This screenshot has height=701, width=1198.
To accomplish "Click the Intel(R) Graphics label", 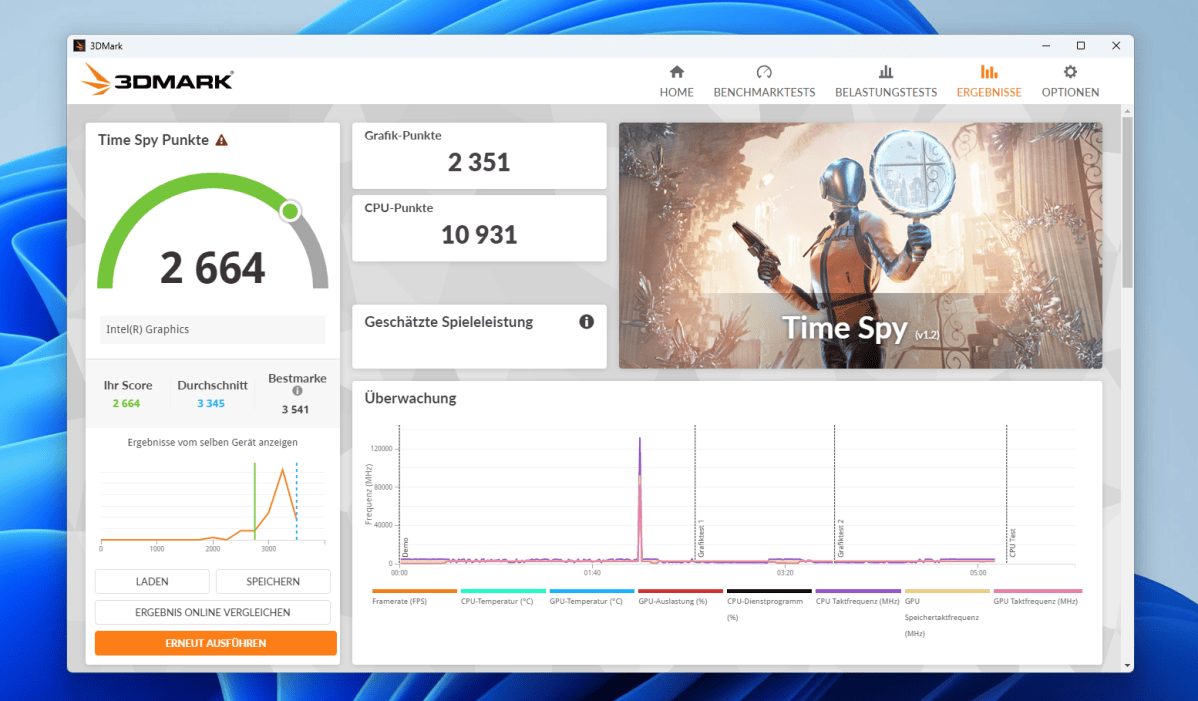I will coord(147,329).
